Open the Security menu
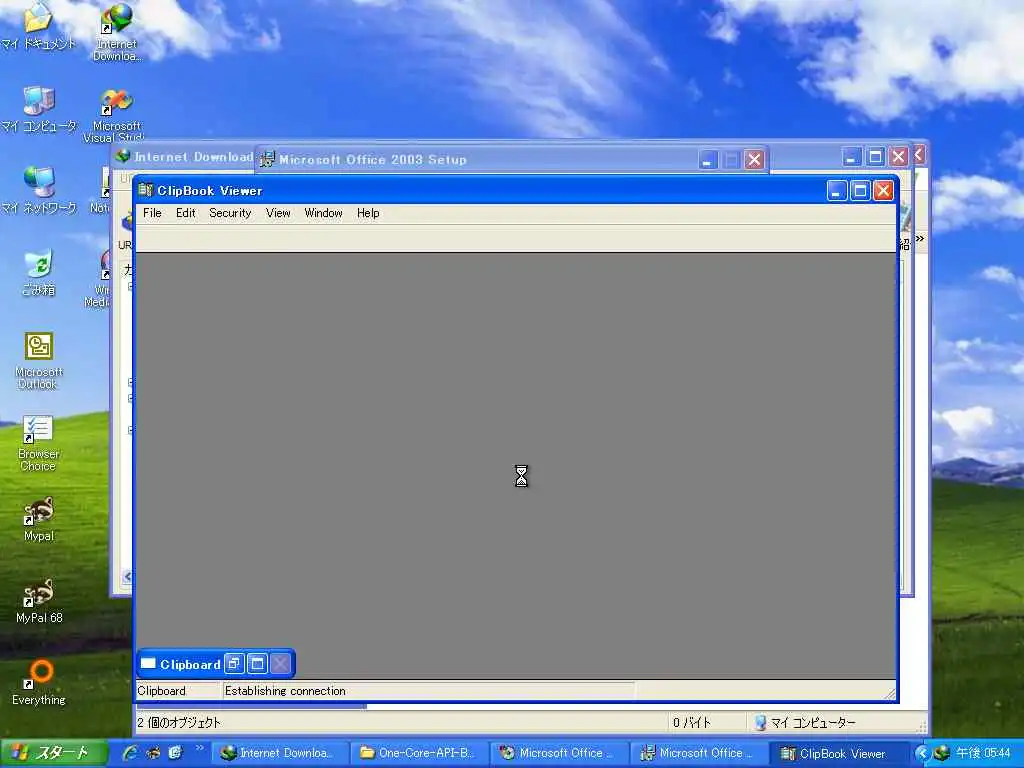 point(230,213)
